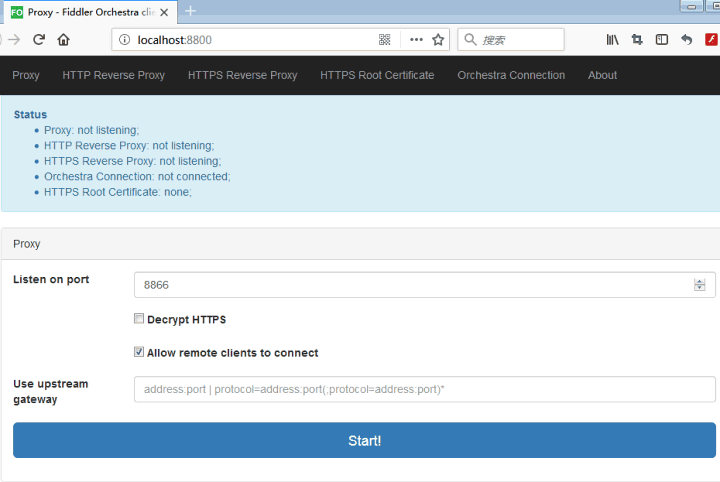This screenshot has height=482, width=720.
Task: Click the Listen on port field
Action: click(425, 285)
